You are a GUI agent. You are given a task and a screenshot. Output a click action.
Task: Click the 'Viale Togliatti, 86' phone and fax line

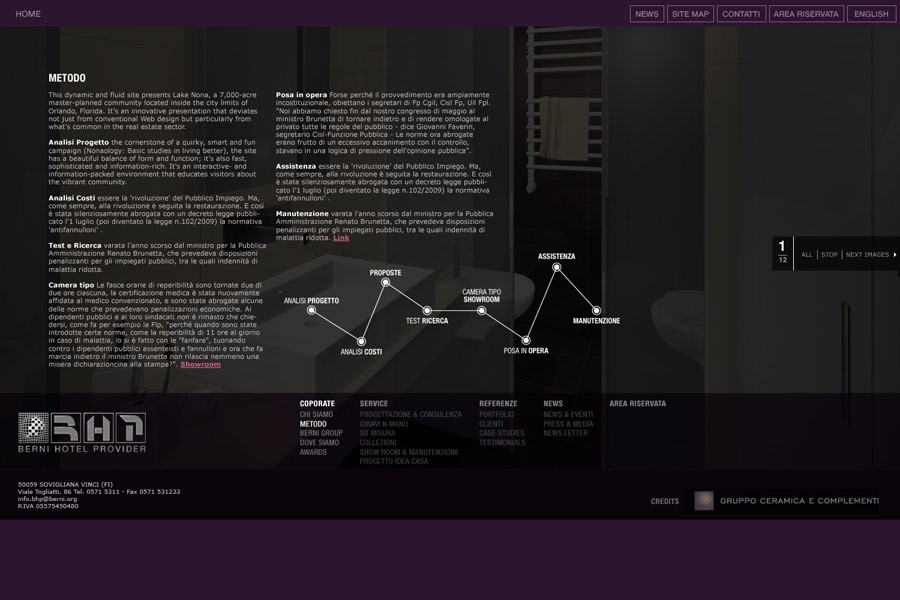click(99, 492)
